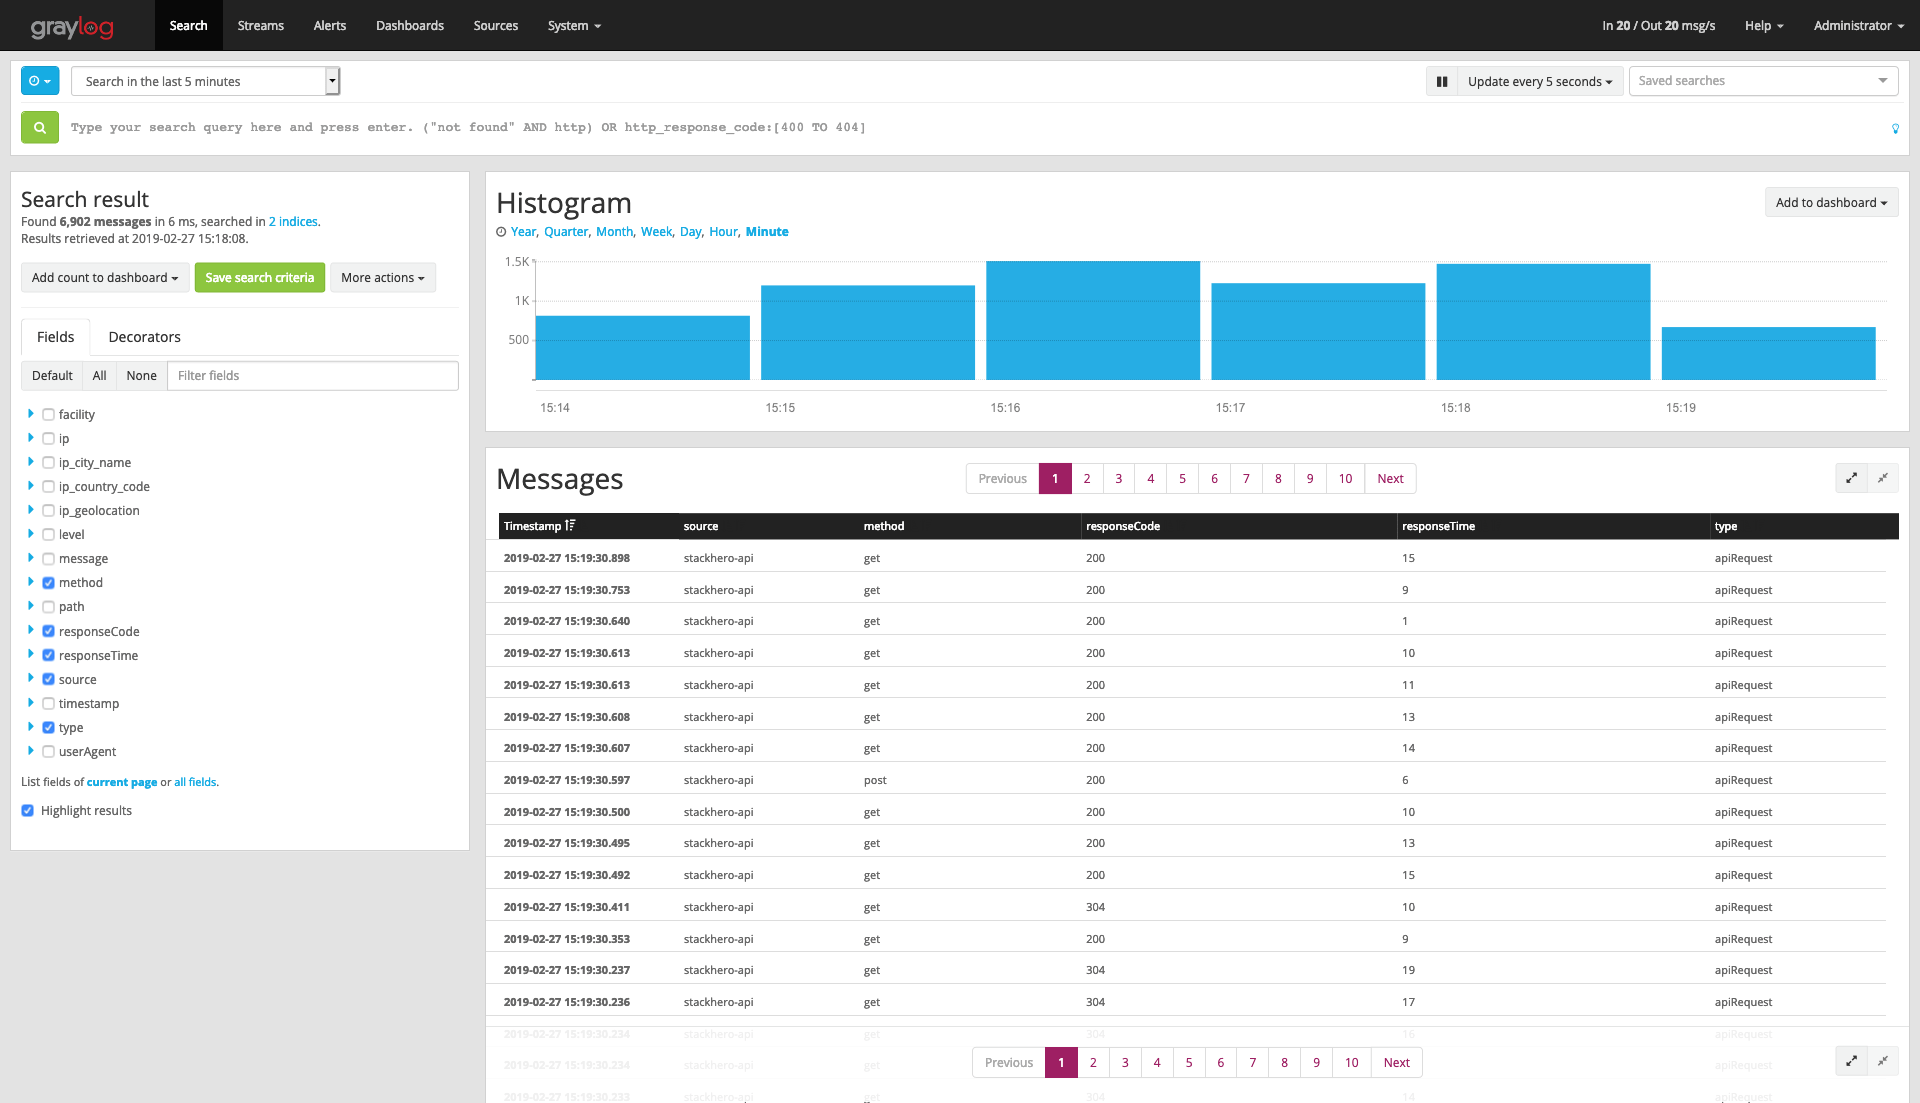The width and height of the screenshot is (1920, 1103).
Task: Open the Dashboards menu item
Action: click(409, 25)
